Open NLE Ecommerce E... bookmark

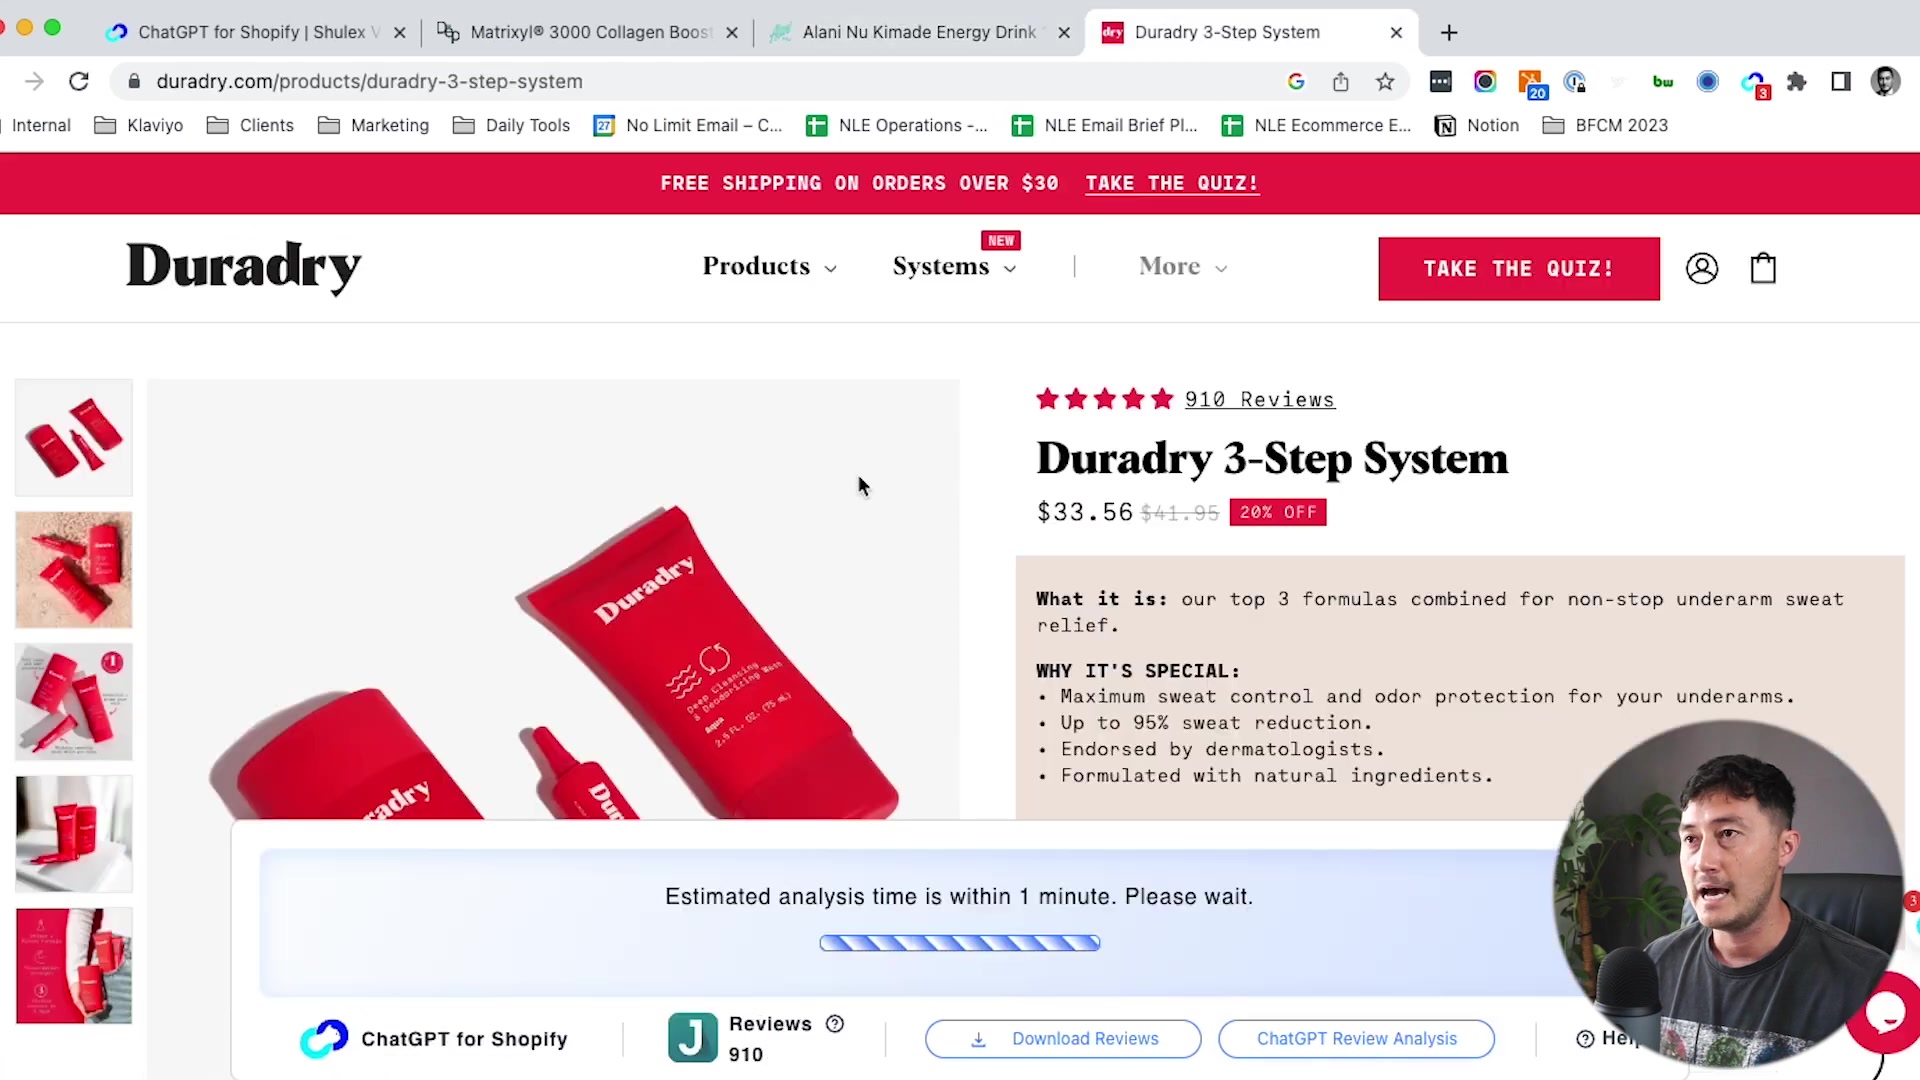click(x=1316, y=125)
